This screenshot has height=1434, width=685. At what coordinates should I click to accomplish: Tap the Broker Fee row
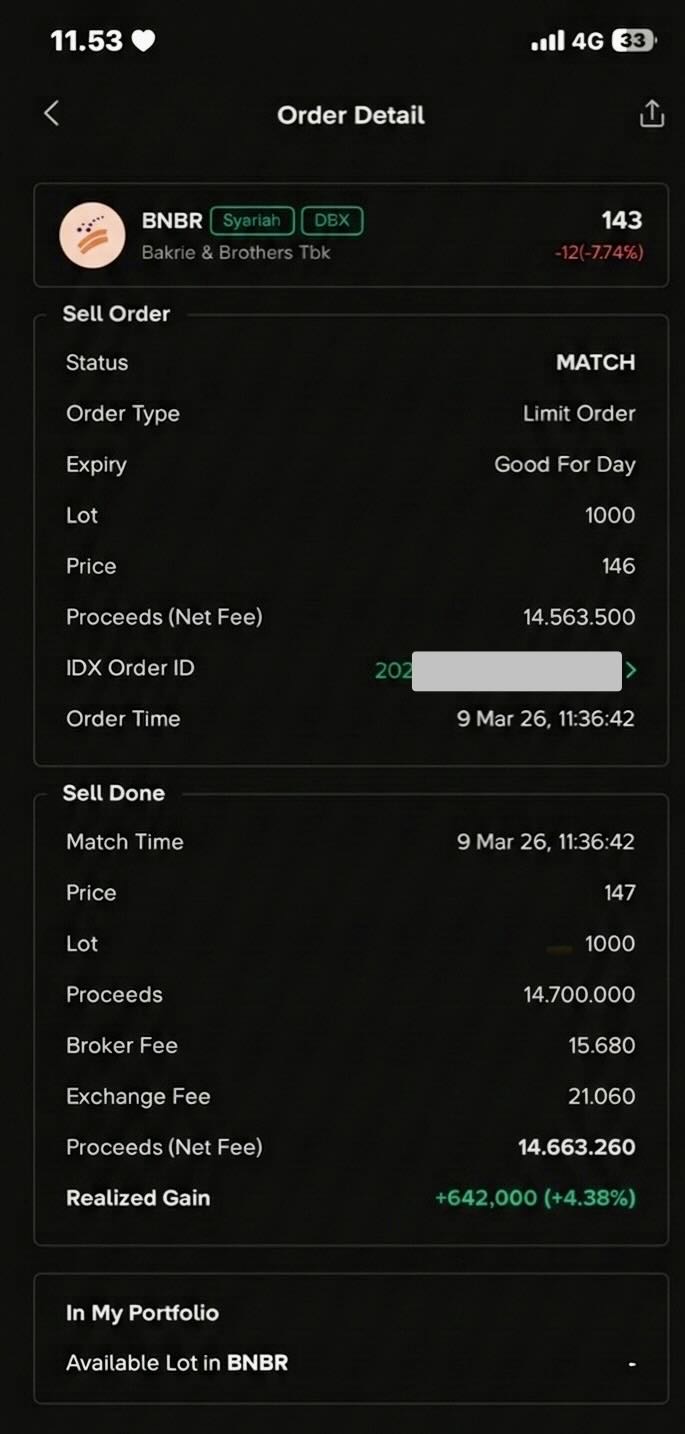[x=351, y=1046]
